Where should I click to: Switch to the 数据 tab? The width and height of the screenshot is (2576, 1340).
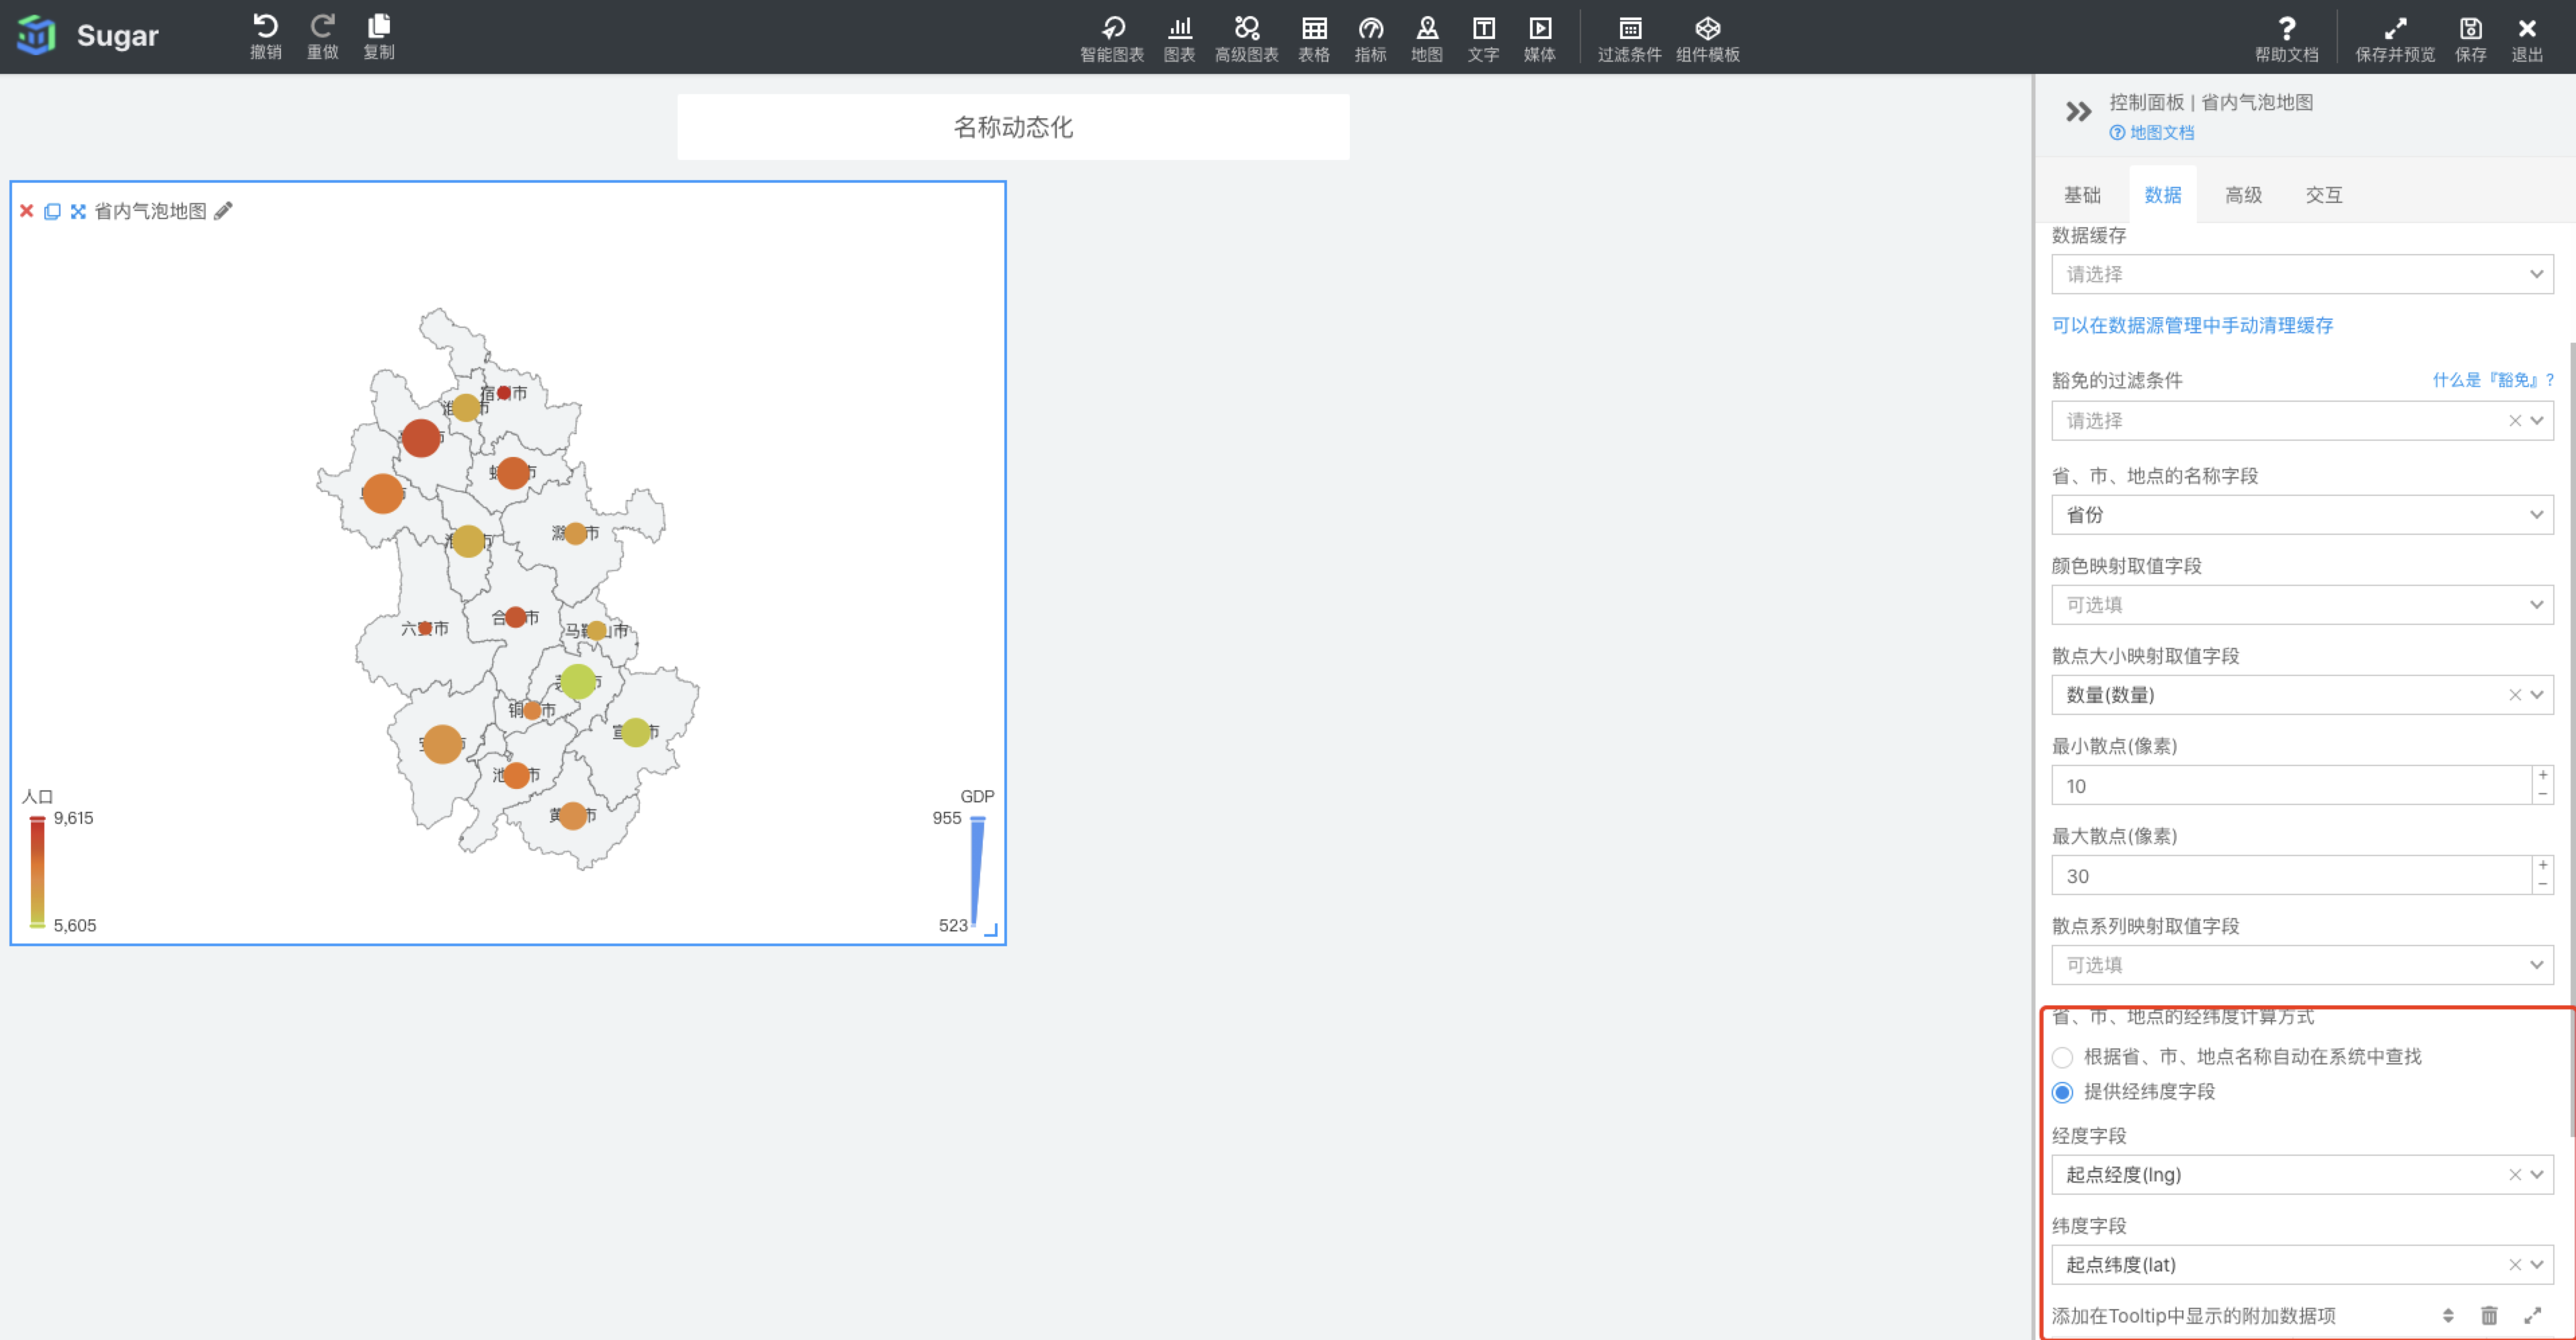point(2162,195)
